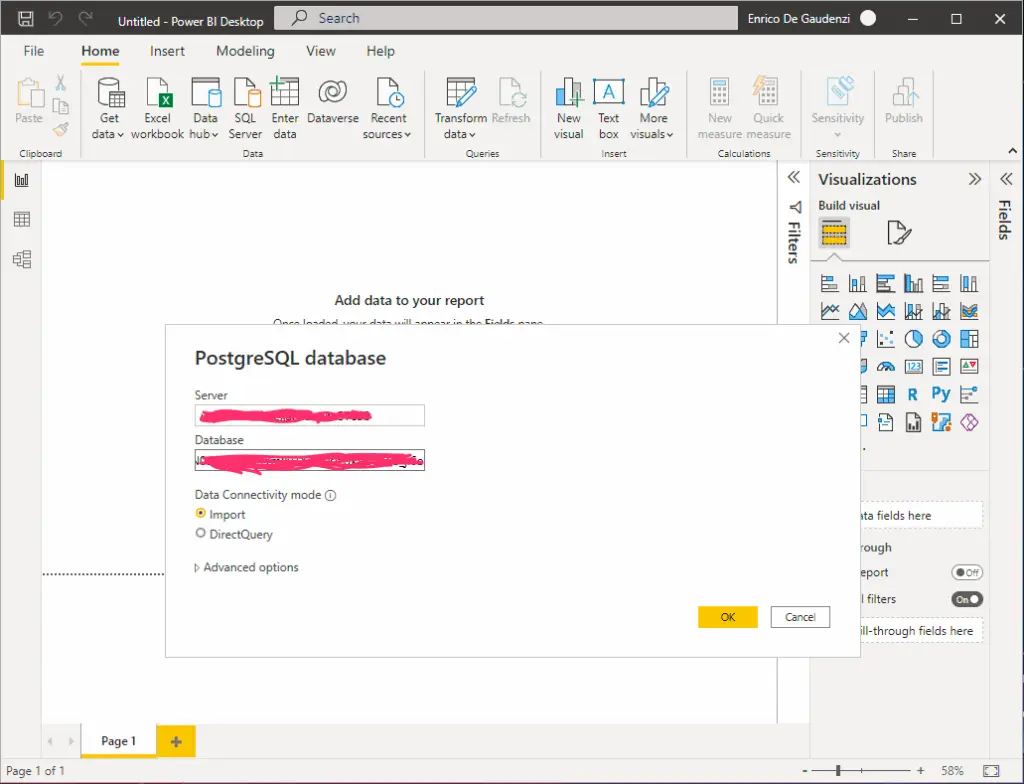Select the Python visual icon
1024x784 pixels.
click(x=940, y=394)
